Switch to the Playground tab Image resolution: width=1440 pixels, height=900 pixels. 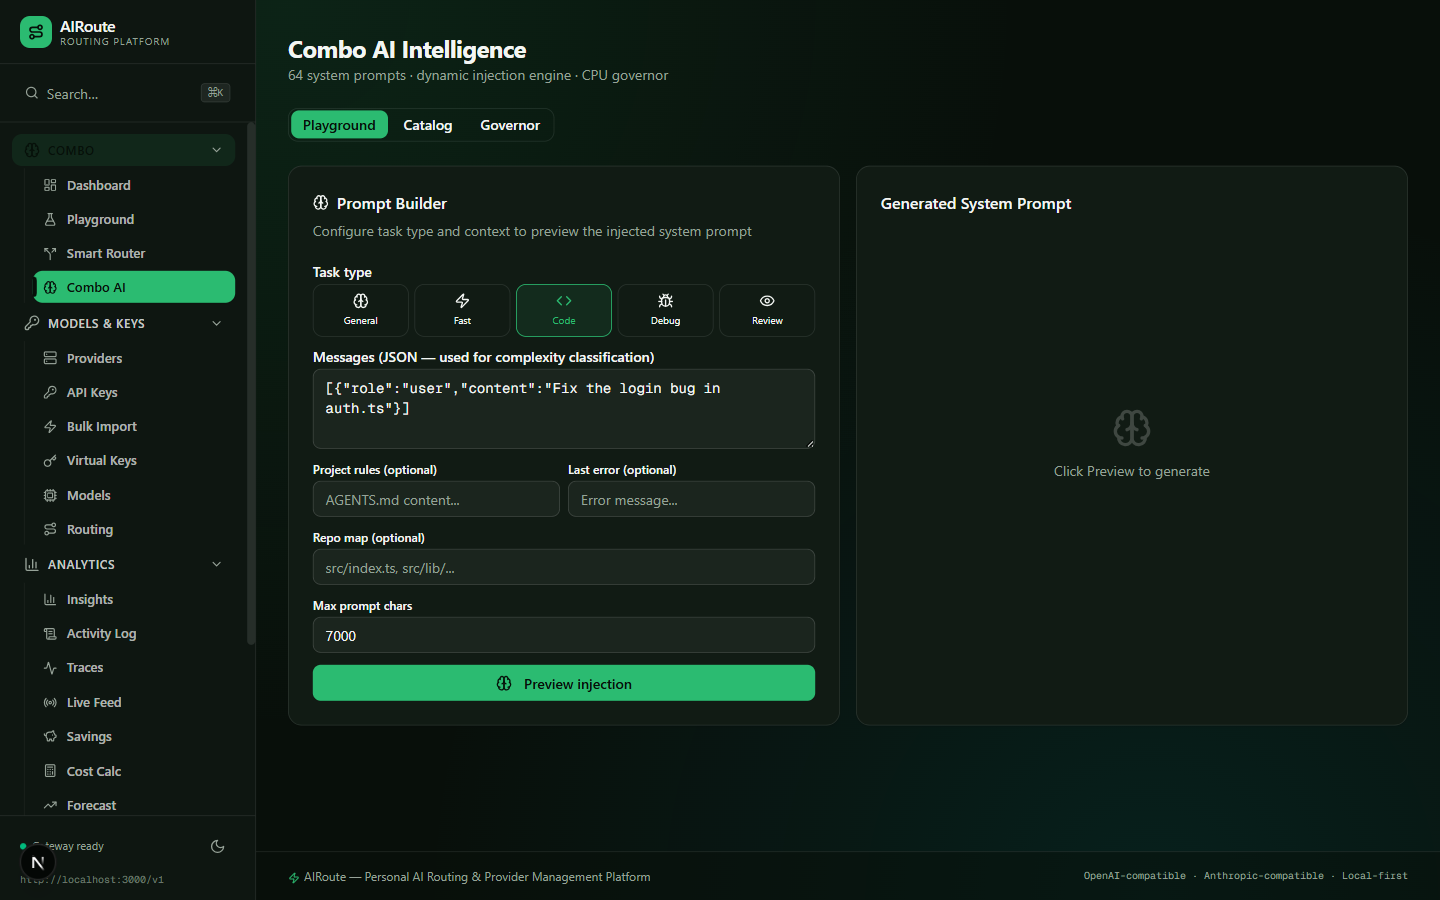(x=339, y=125)
